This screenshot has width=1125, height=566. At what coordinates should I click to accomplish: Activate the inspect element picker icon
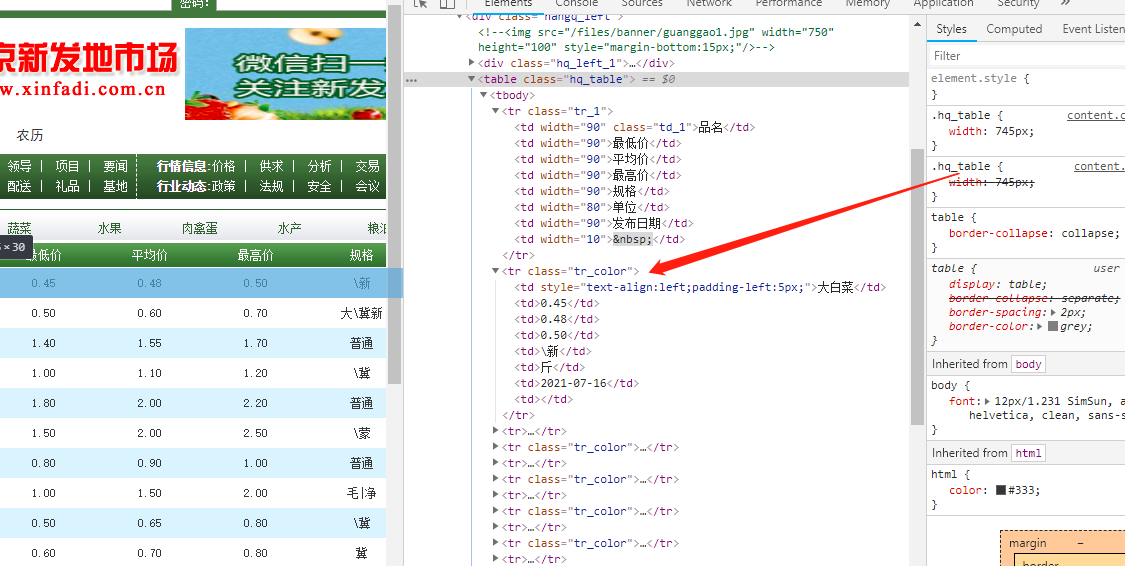point(420,4)
